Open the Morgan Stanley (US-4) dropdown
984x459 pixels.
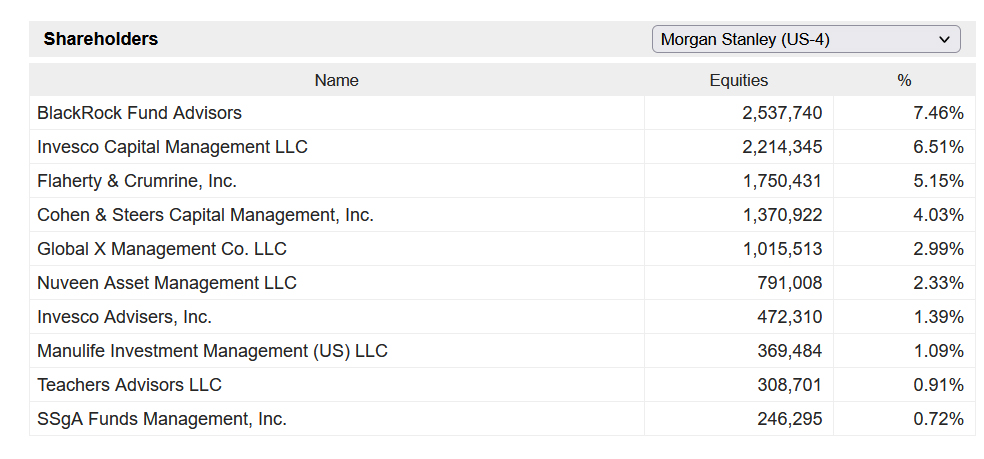pyautogui.click(x=805, y=40)
